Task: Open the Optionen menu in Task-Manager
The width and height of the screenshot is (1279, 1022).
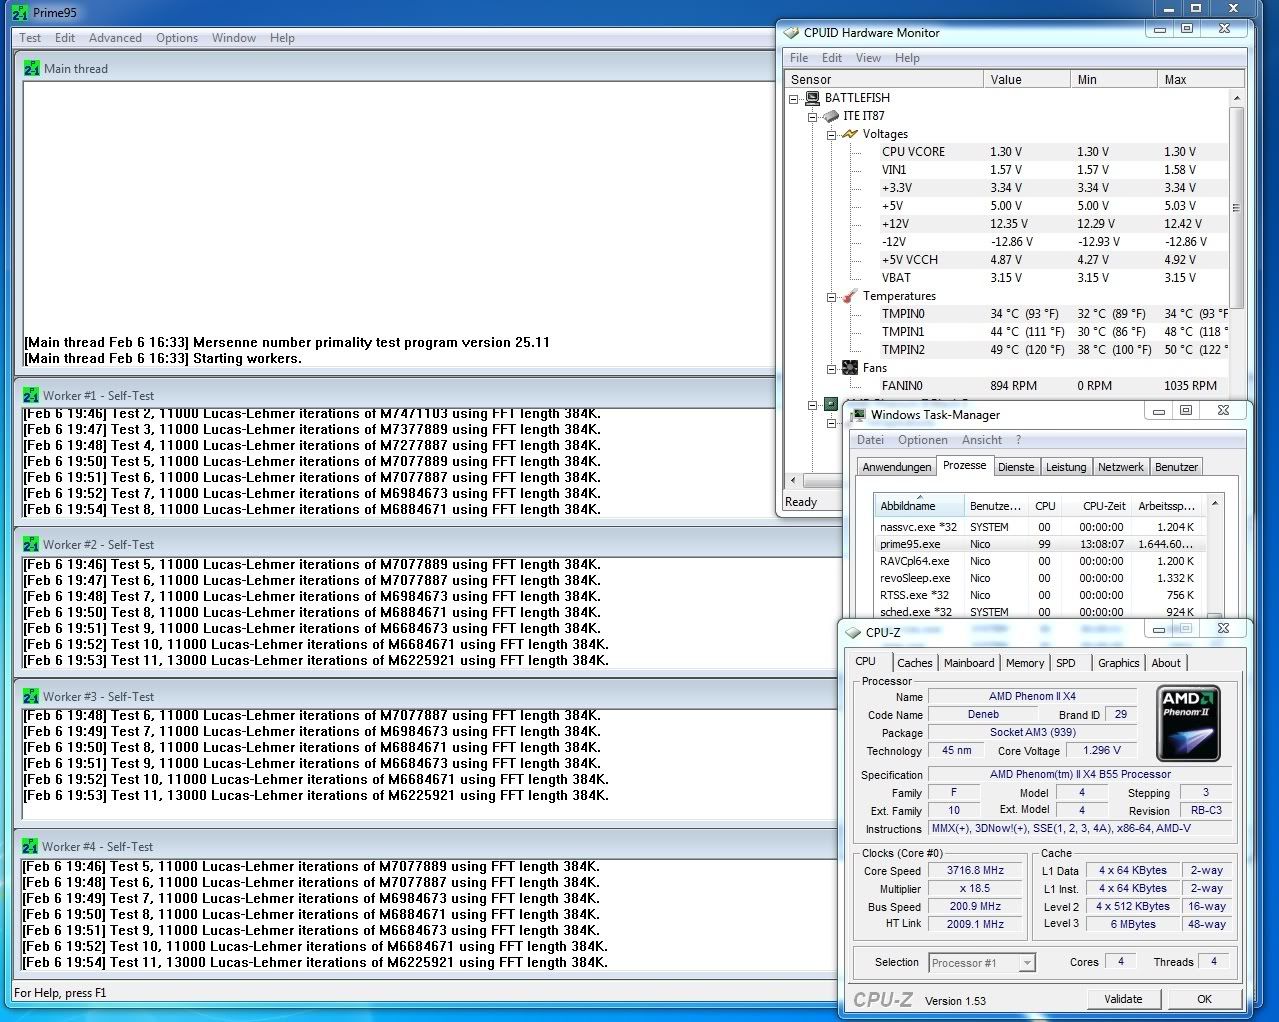Action: click(x=923, y=440)
